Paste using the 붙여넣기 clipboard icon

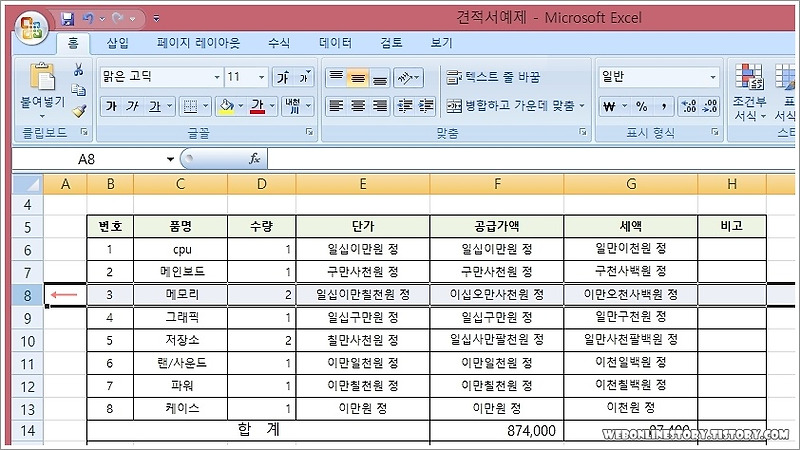[43, 77]
